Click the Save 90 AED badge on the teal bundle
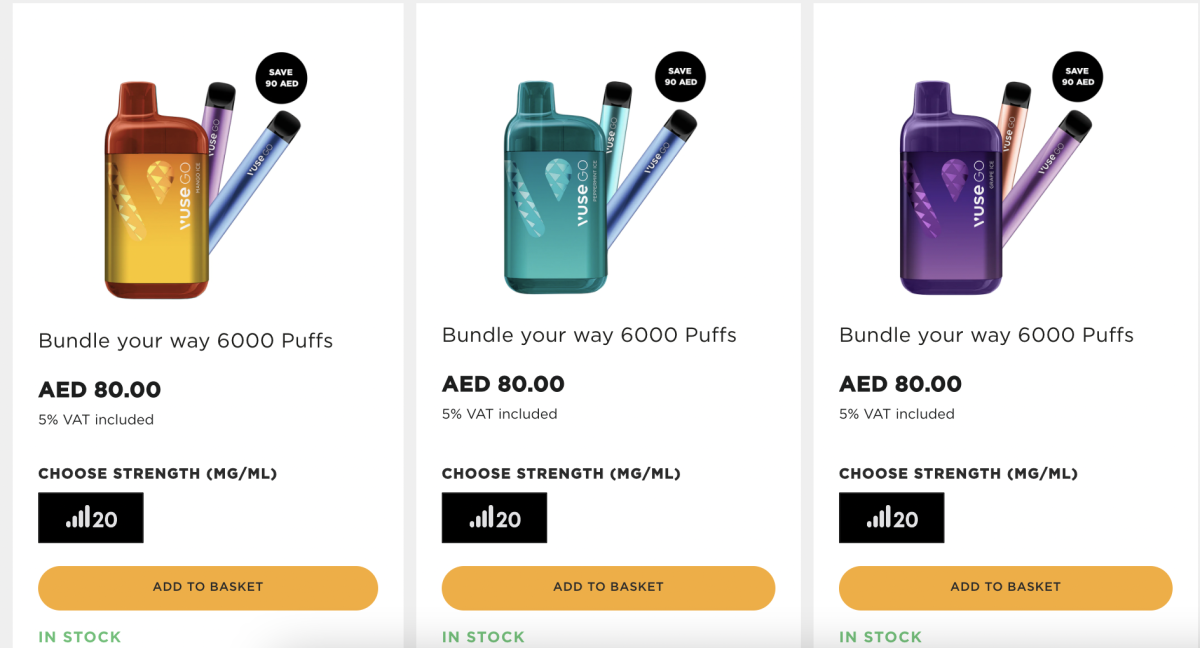Screen dimensions: 1200x648 [x=680, y=77]
